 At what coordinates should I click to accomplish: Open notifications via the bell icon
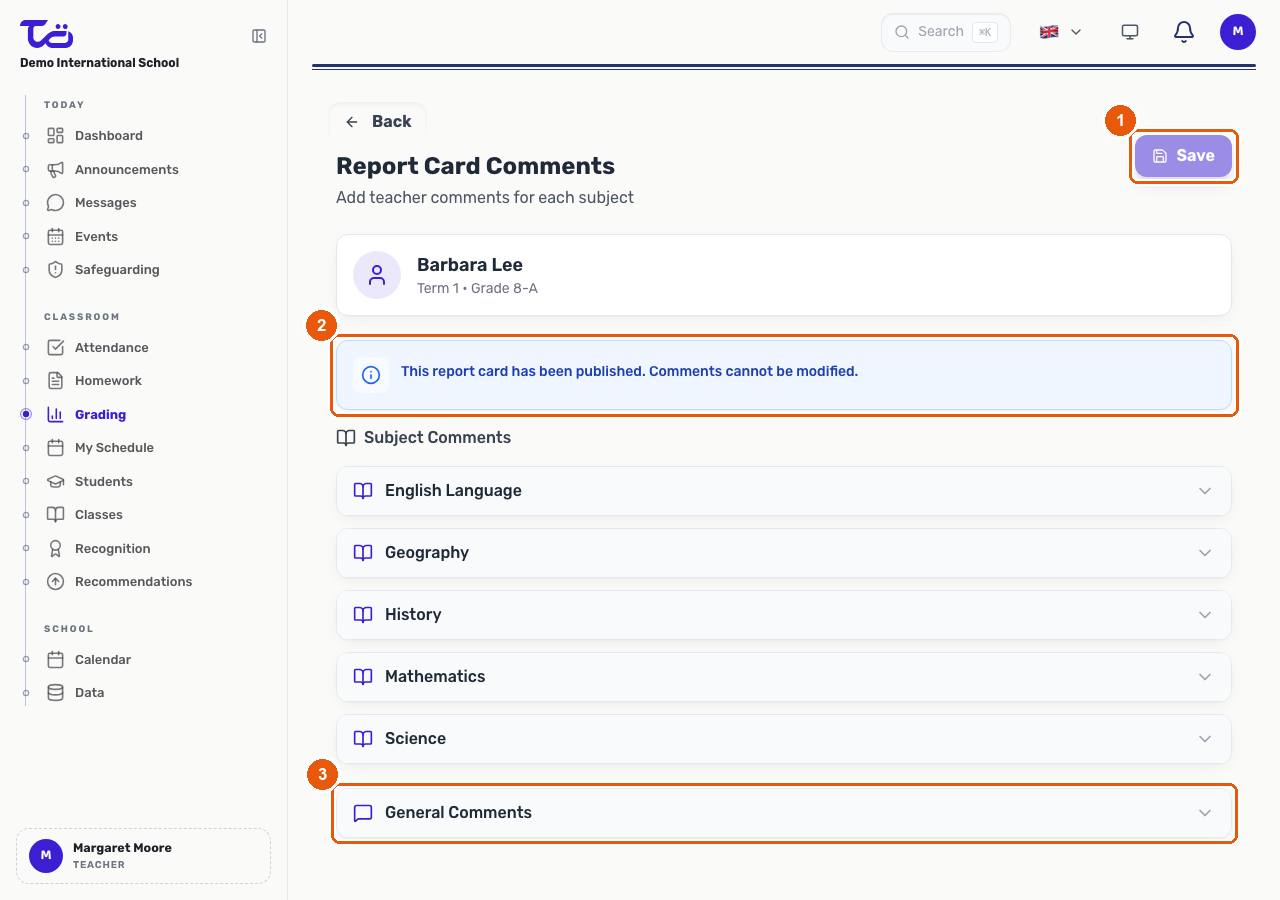[x=1184, y=32]
